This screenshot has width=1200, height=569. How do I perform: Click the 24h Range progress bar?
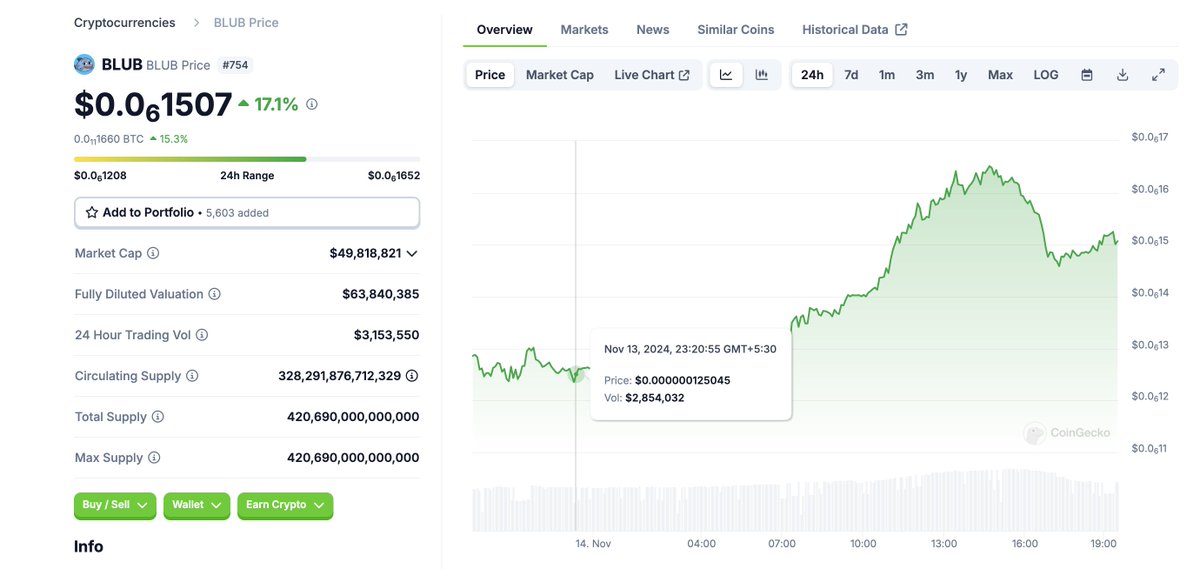(x=247, y=159)
